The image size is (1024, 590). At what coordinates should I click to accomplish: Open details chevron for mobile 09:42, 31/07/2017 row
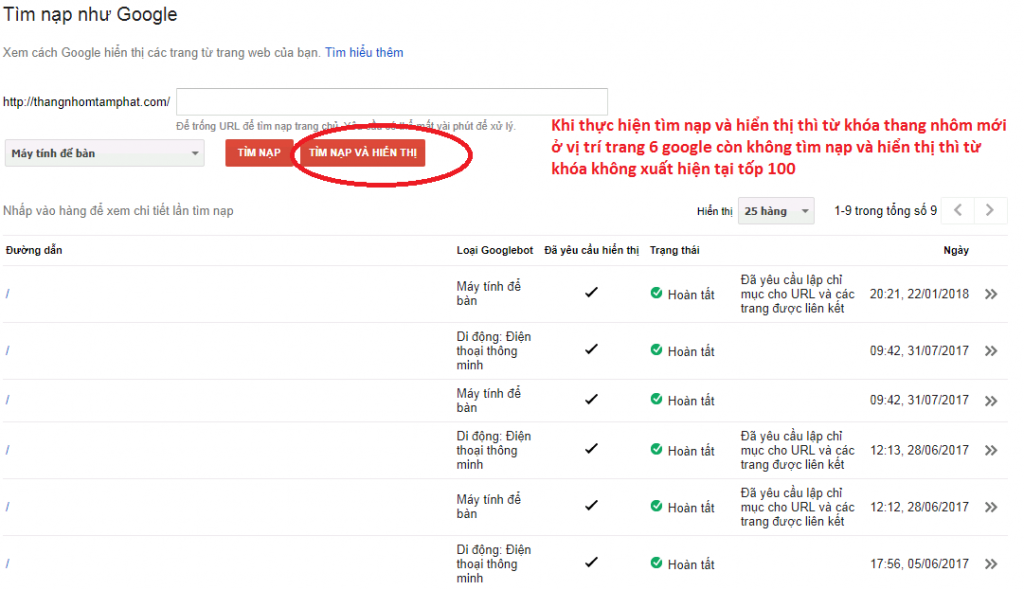(x=991, y=351)
